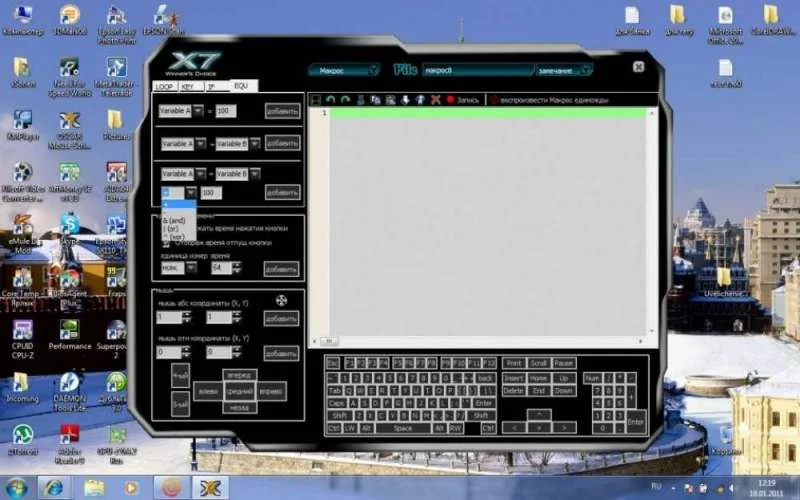
Task: Click the red X delete icon
Action: (435, 100)
